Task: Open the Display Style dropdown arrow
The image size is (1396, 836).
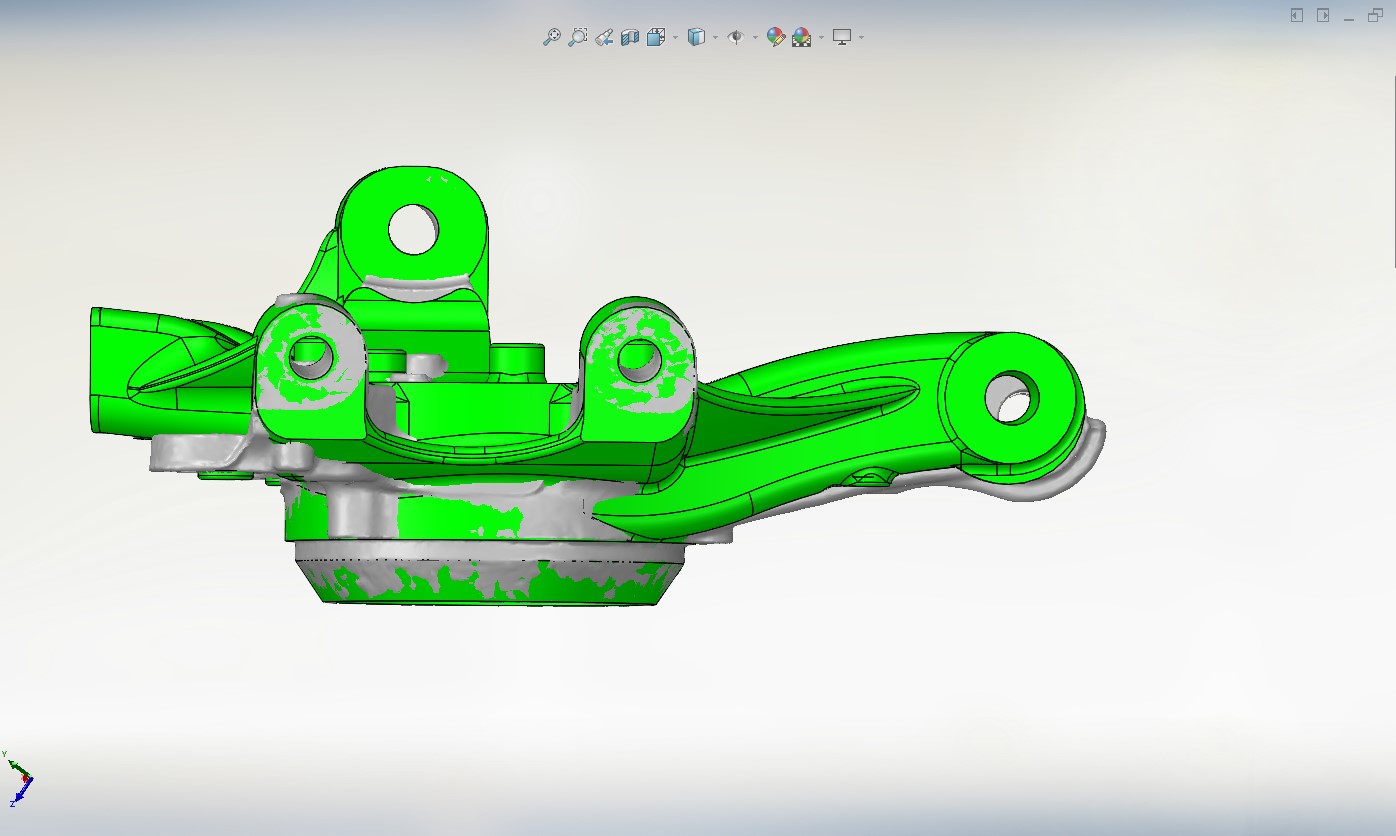Action: point(715,38)
